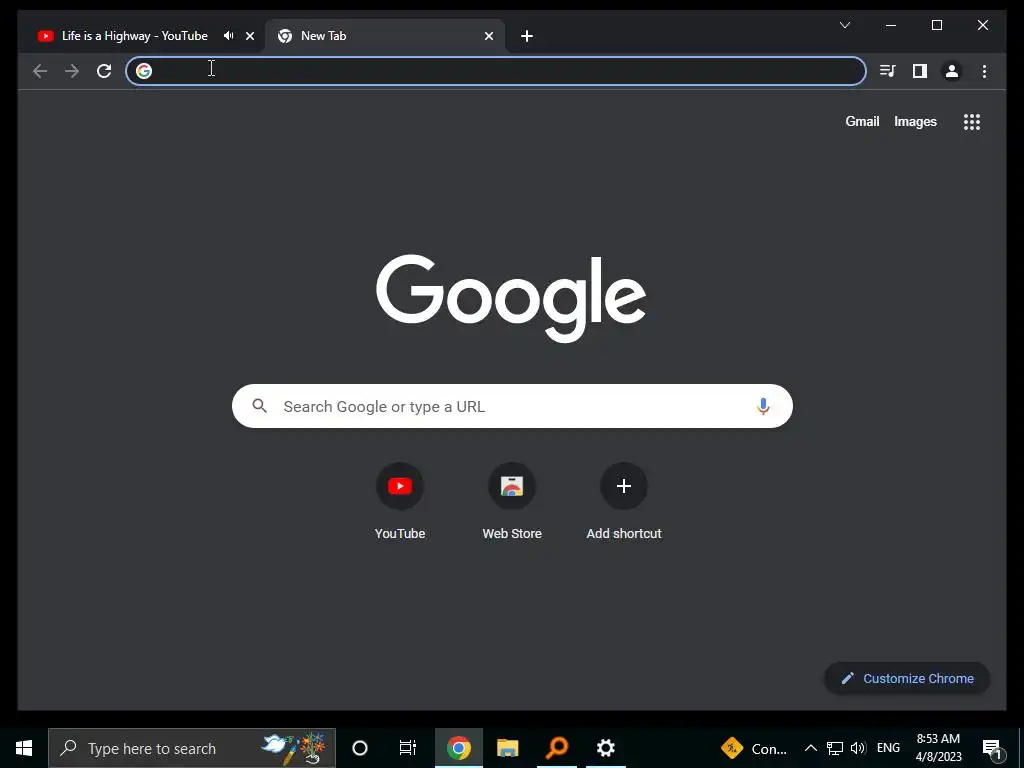Click the ENG language indicator
The width and height of the screenshot is (1024, 768).
tap(888, 748)
